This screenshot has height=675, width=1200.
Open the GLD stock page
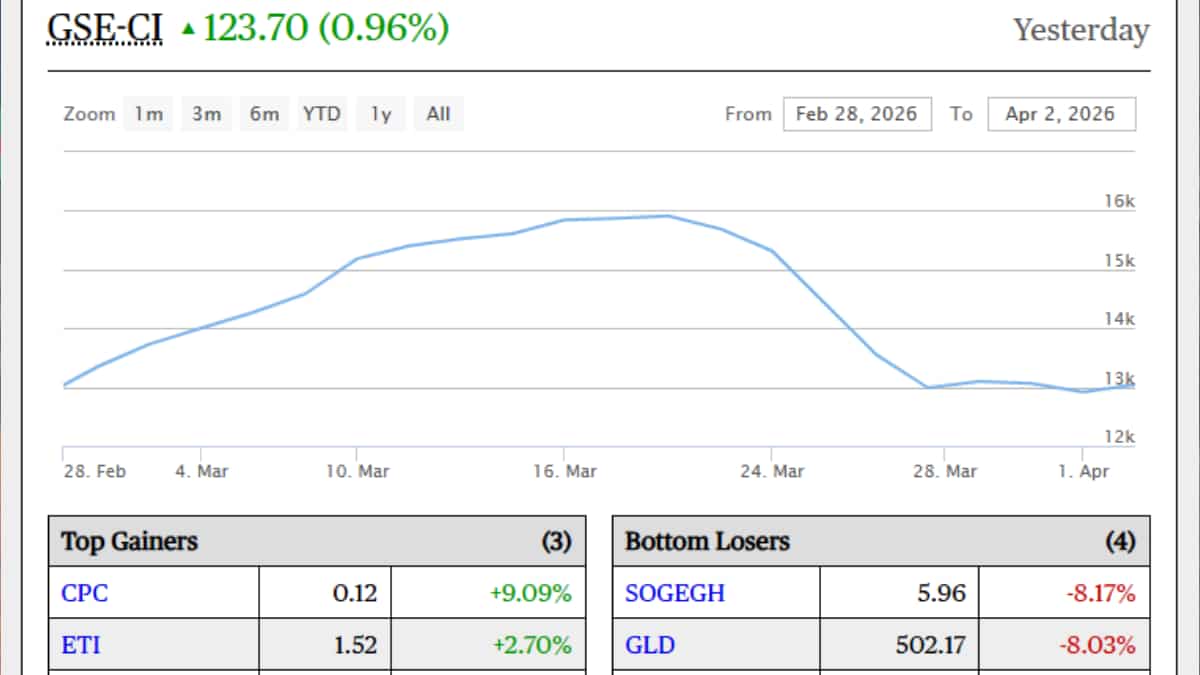(x=652, y=645)
